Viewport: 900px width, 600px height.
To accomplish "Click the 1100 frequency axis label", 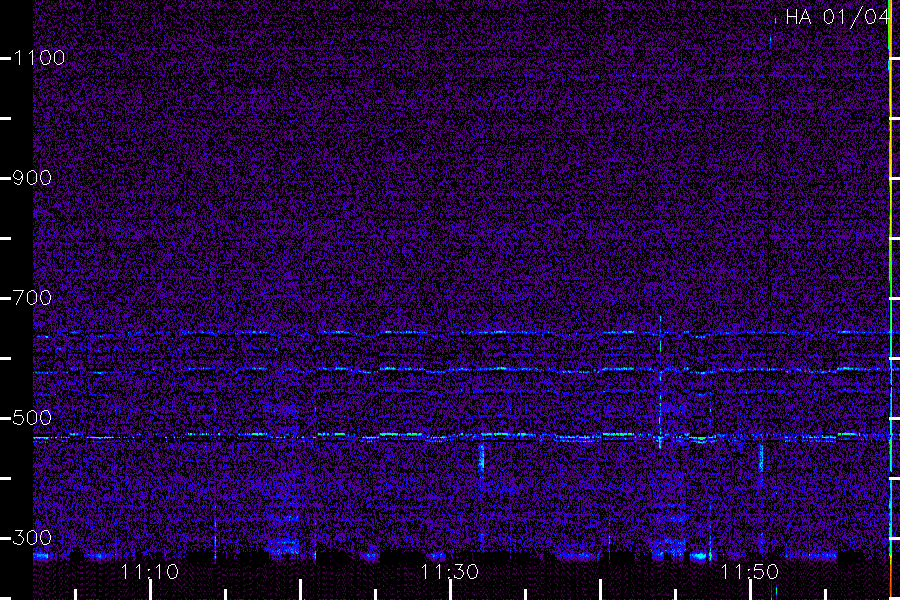I will click(x=39, y=58).
